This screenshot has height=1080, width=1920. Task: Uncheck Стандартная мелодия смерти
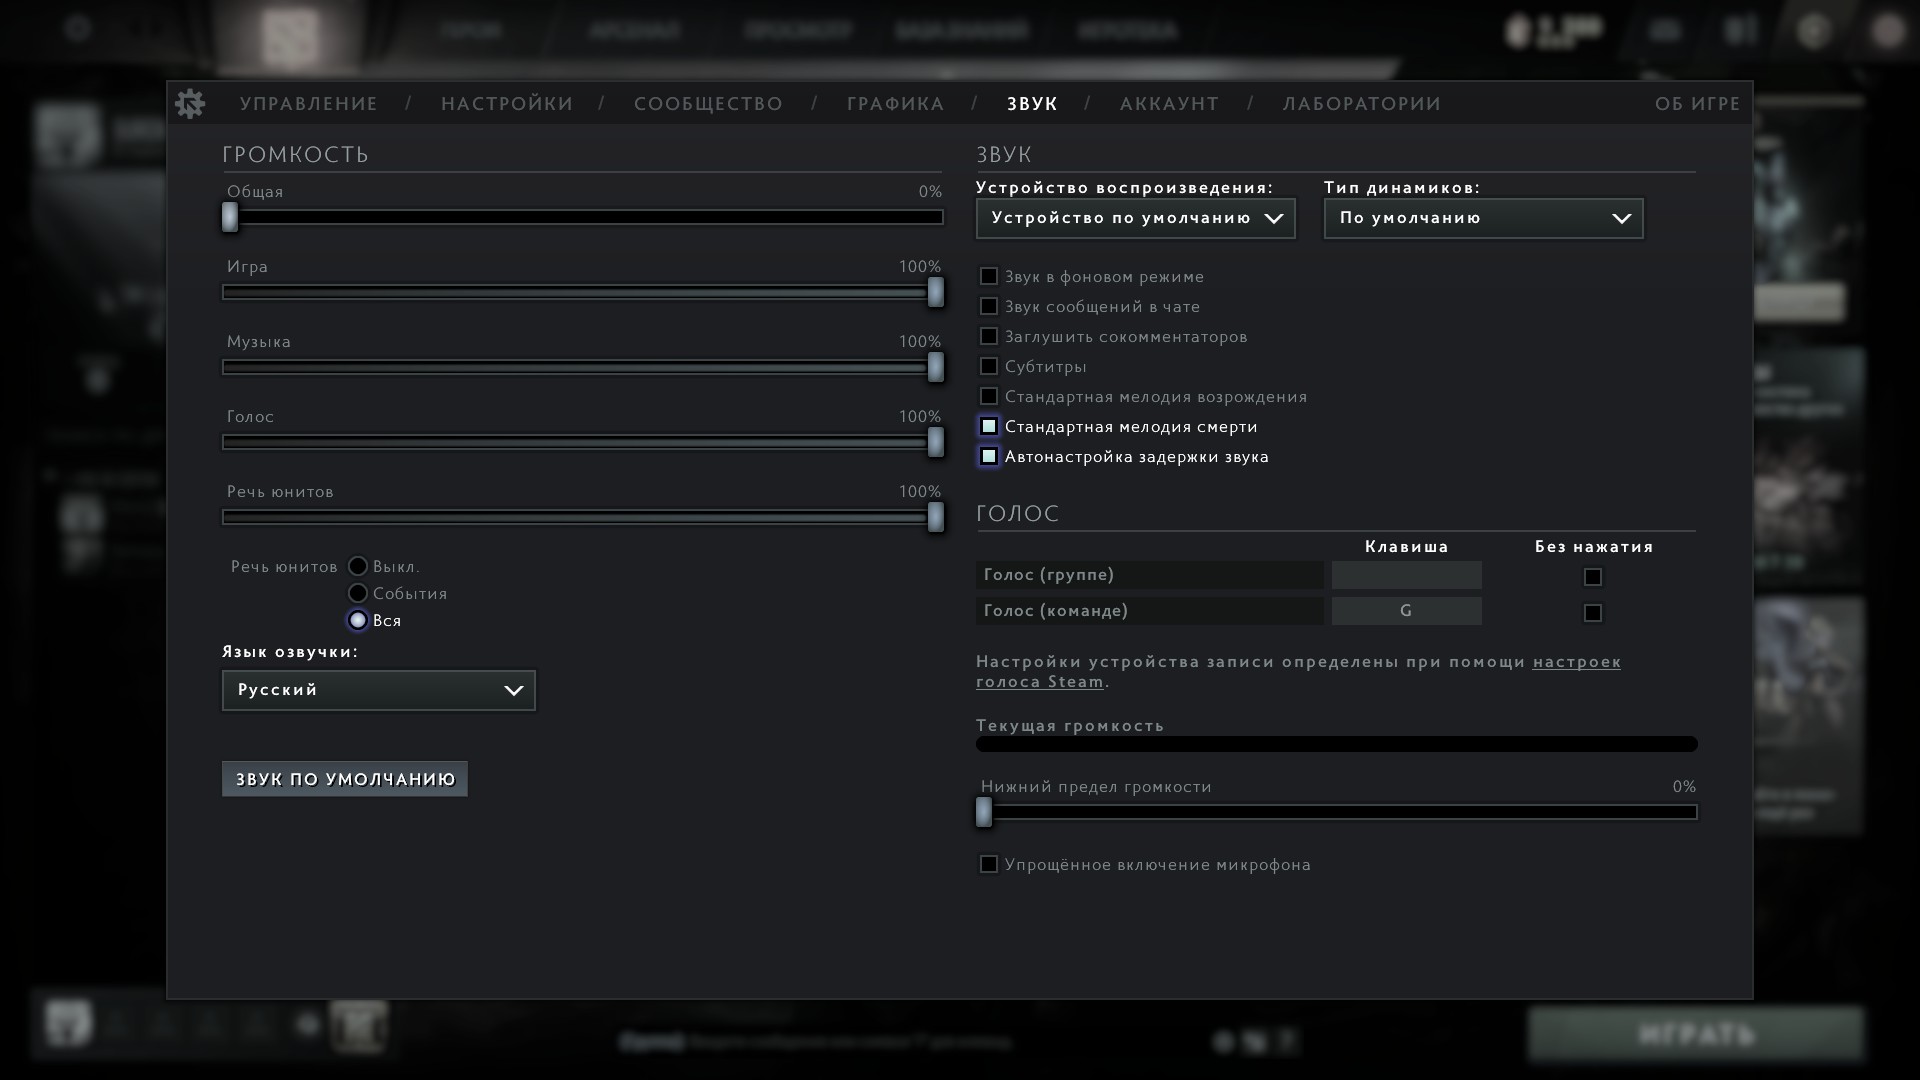989,427
